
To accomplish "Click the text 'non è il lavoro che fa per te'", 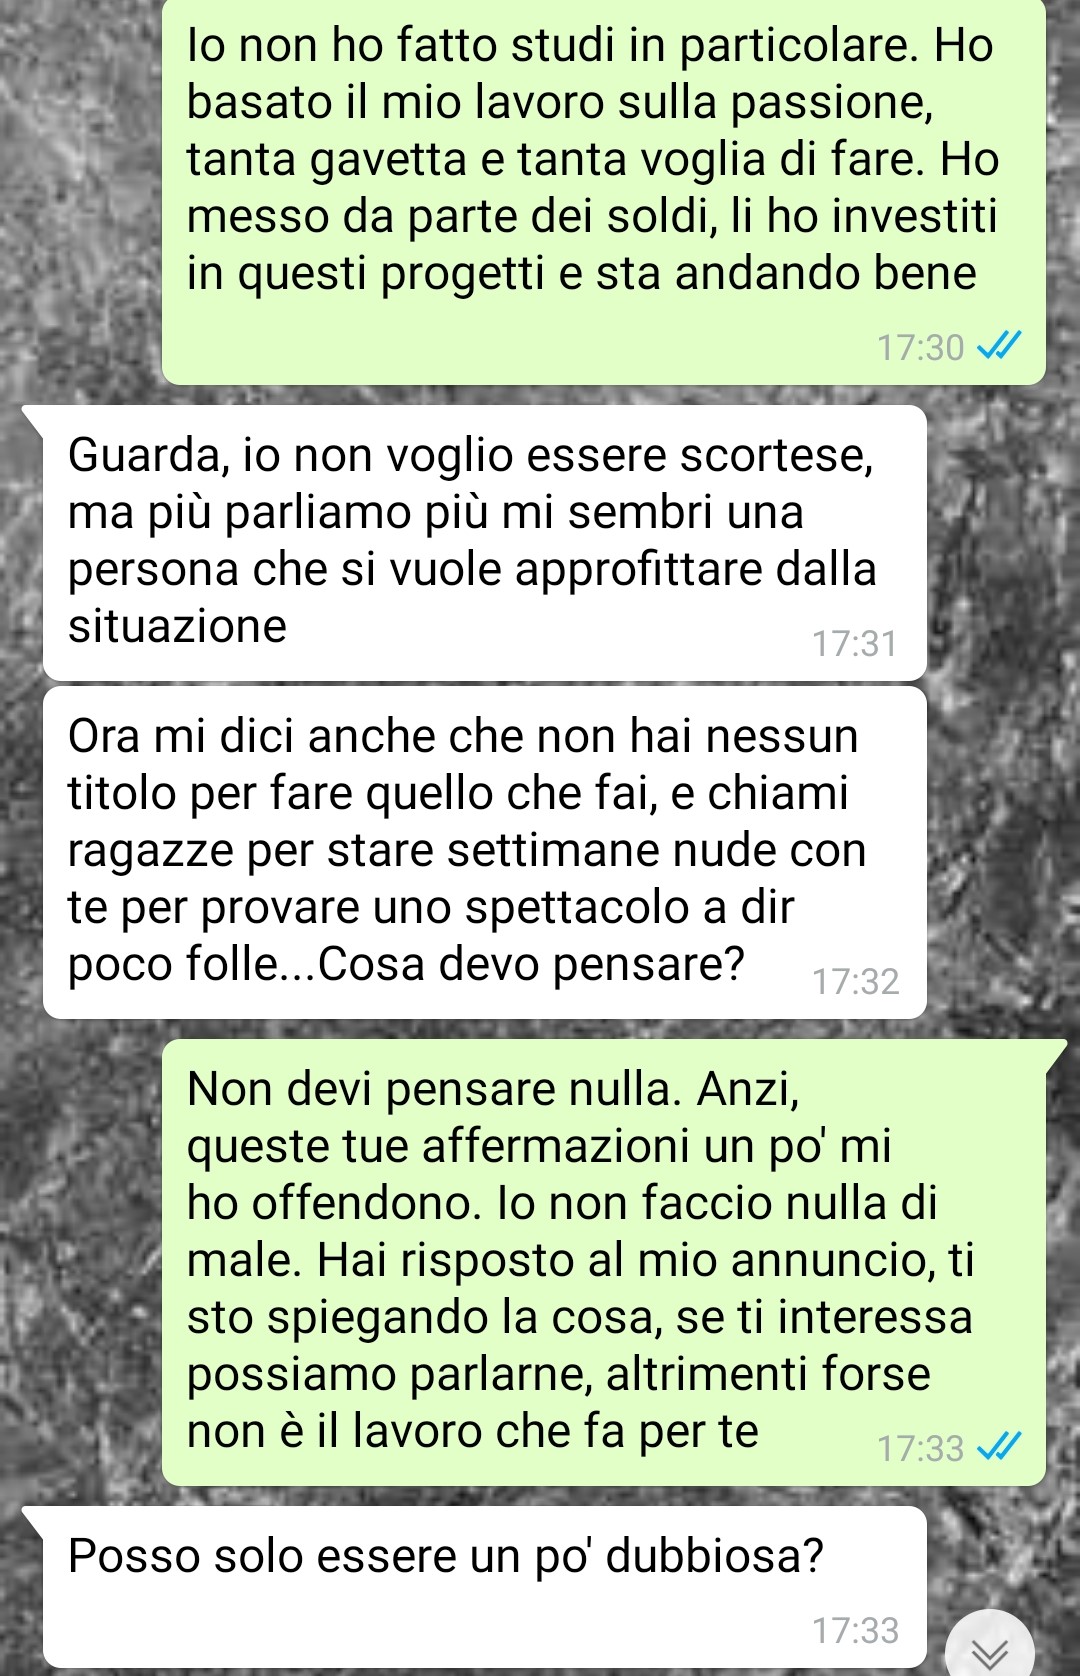I will [473, 1431].
